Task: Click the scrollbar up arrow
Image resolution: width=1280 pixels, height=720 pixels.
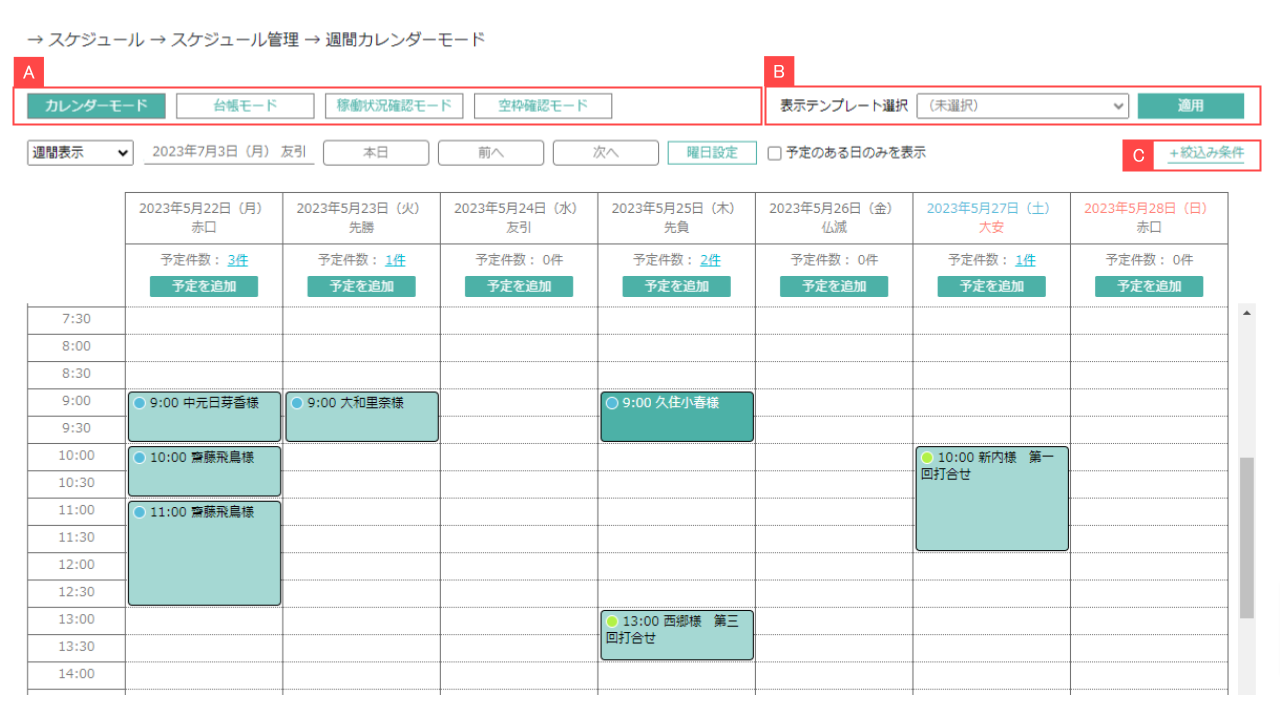Action: pyautogui.click(x=1245, y=313)
